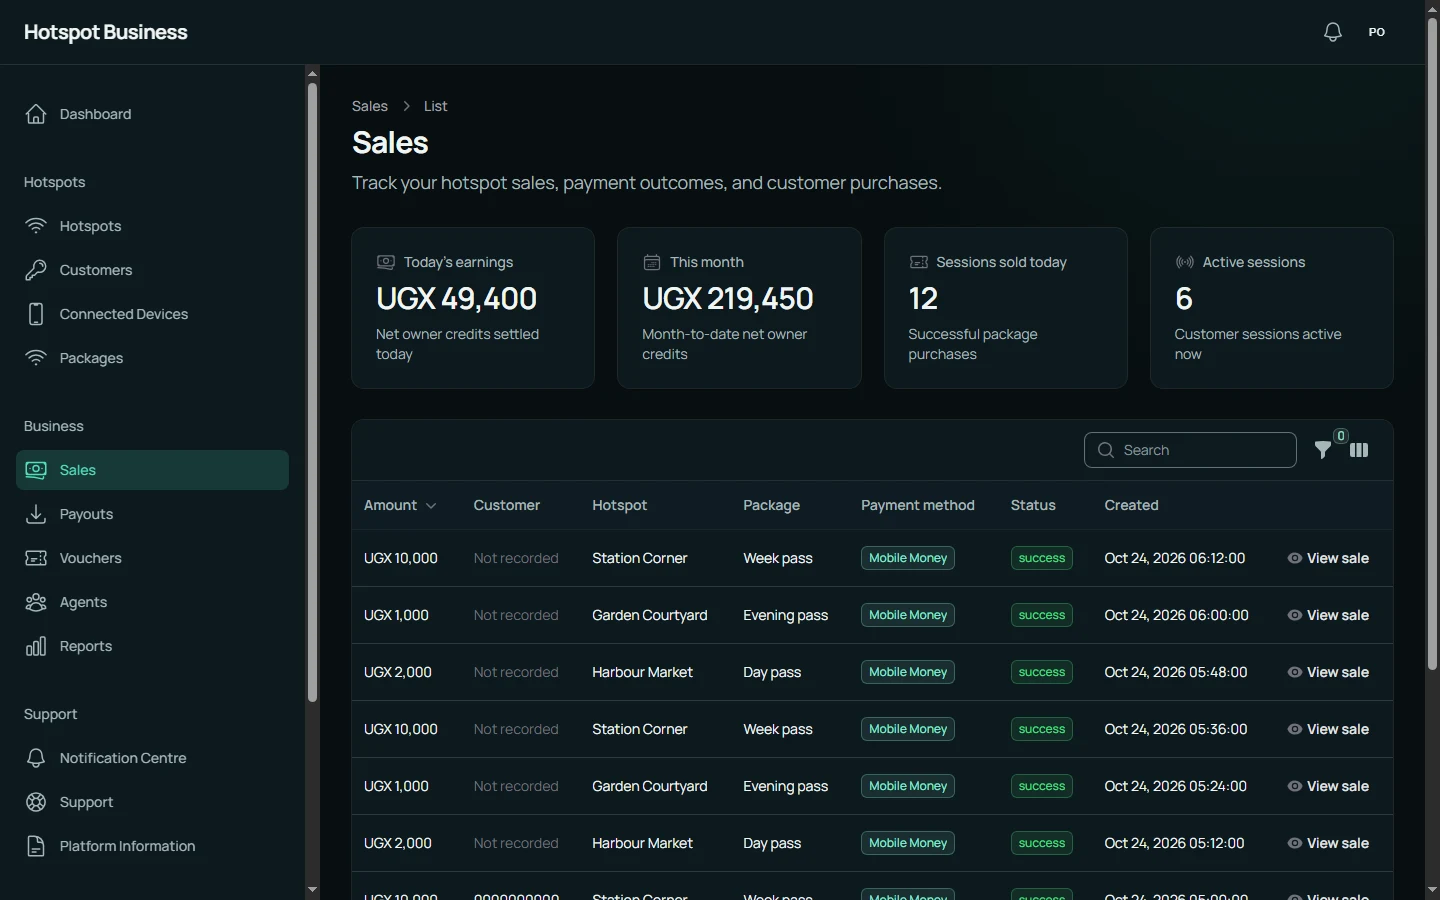
Task: Click the Sessions sold today card title
Action: tap(1002, 262)
